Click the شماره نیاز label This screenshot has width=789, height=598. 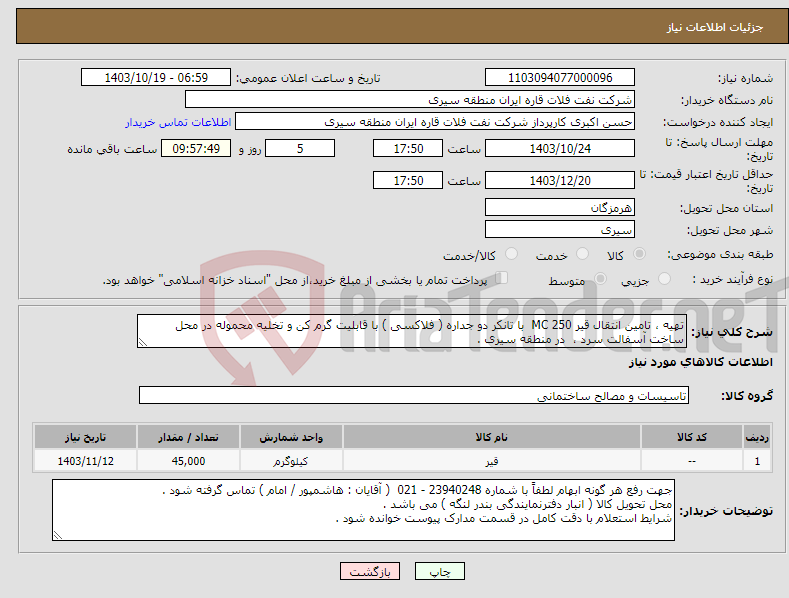pos(745,79)
